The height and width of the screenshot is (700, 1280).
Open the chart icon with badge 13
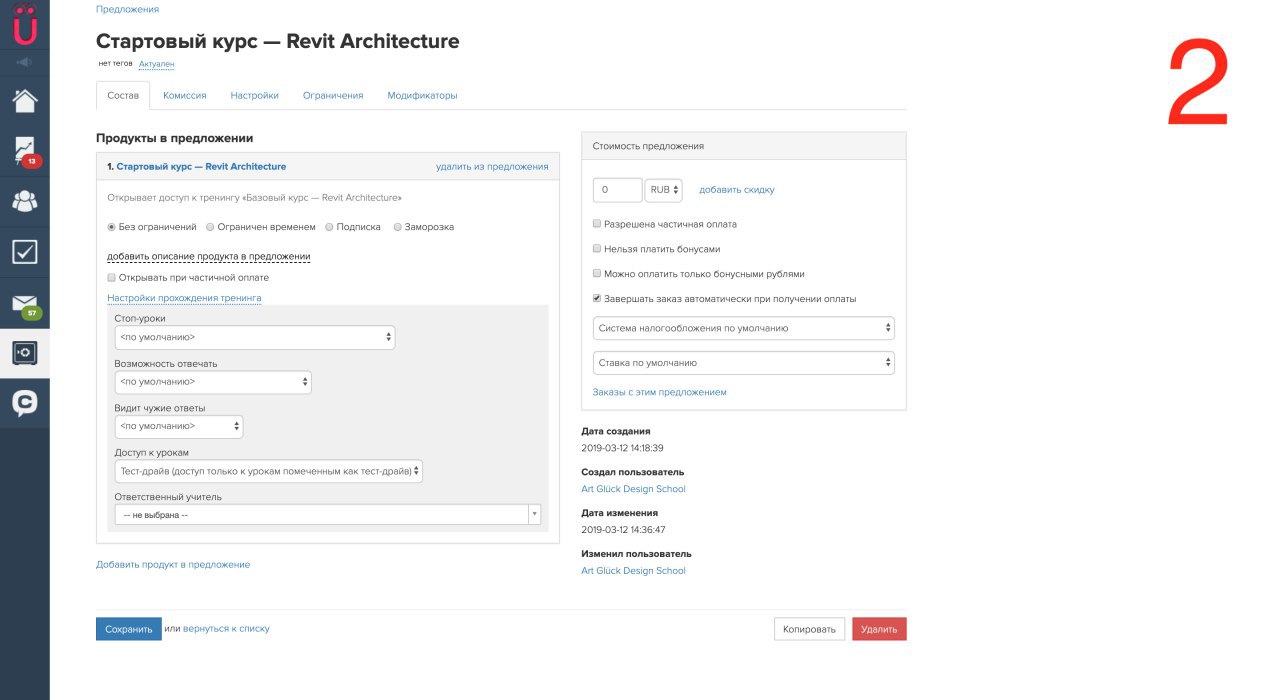(x=25, y=151)
